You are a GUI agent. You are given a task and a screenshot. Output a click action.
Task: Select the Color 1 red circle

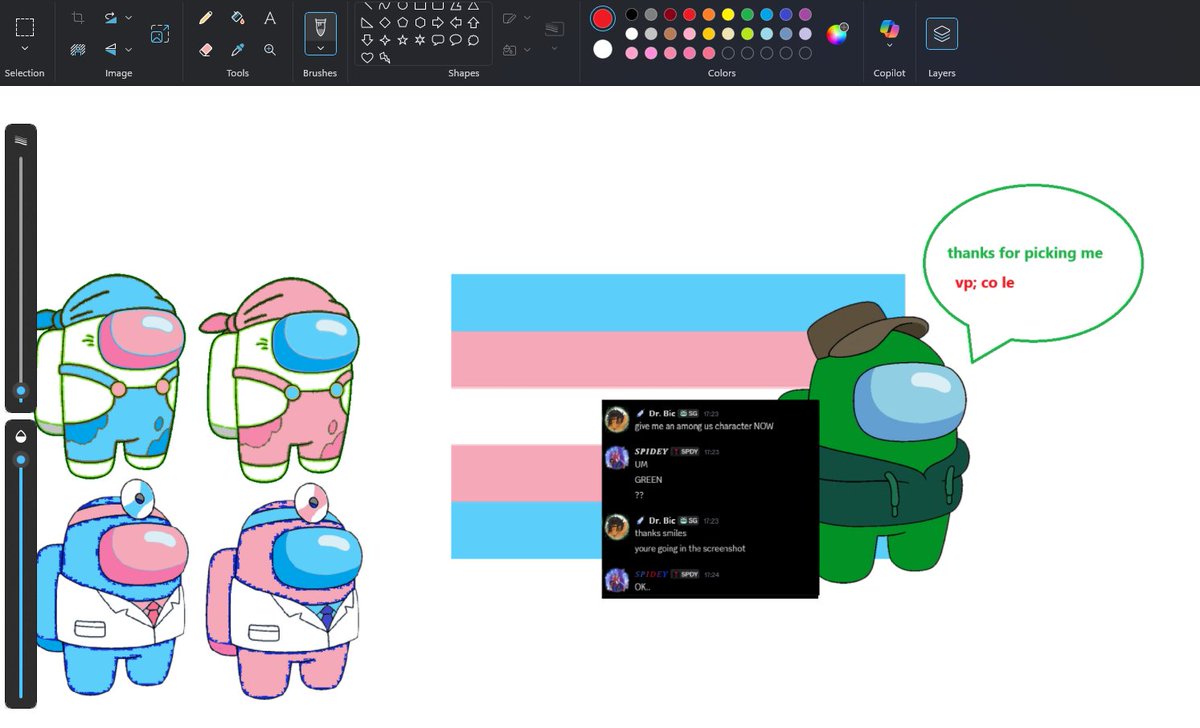tap(602, 18)
